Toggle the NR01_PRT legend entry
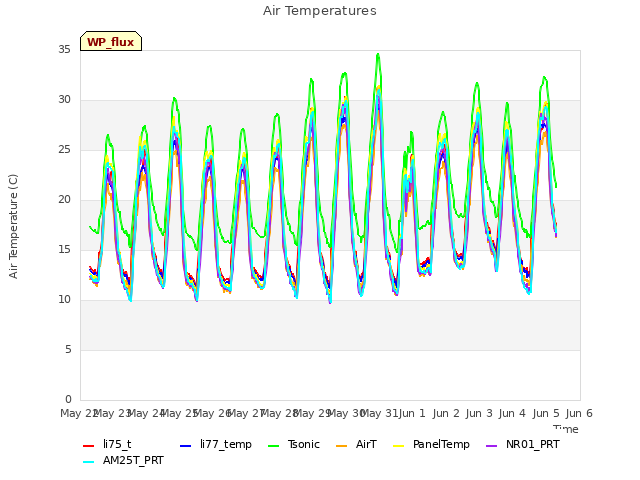640x480 pixels. (x=523, y=444)
